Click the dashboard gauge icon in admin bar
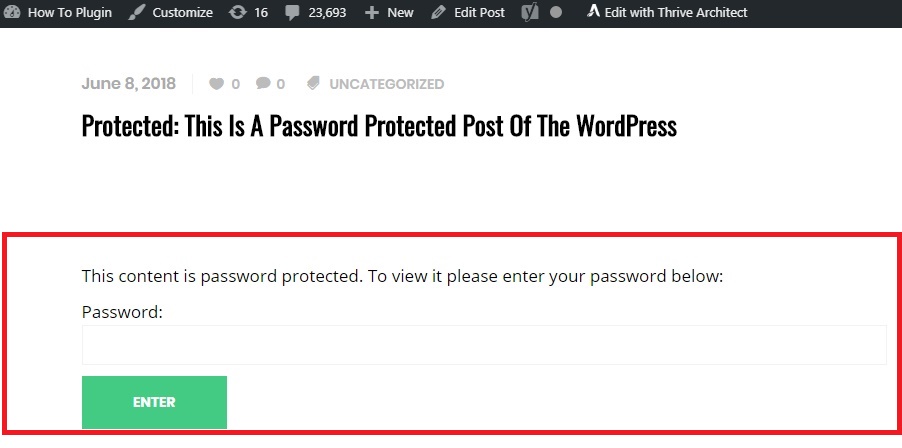Image resolution: width=902 pixels, height=448 pixels. [x=11, y=12]
